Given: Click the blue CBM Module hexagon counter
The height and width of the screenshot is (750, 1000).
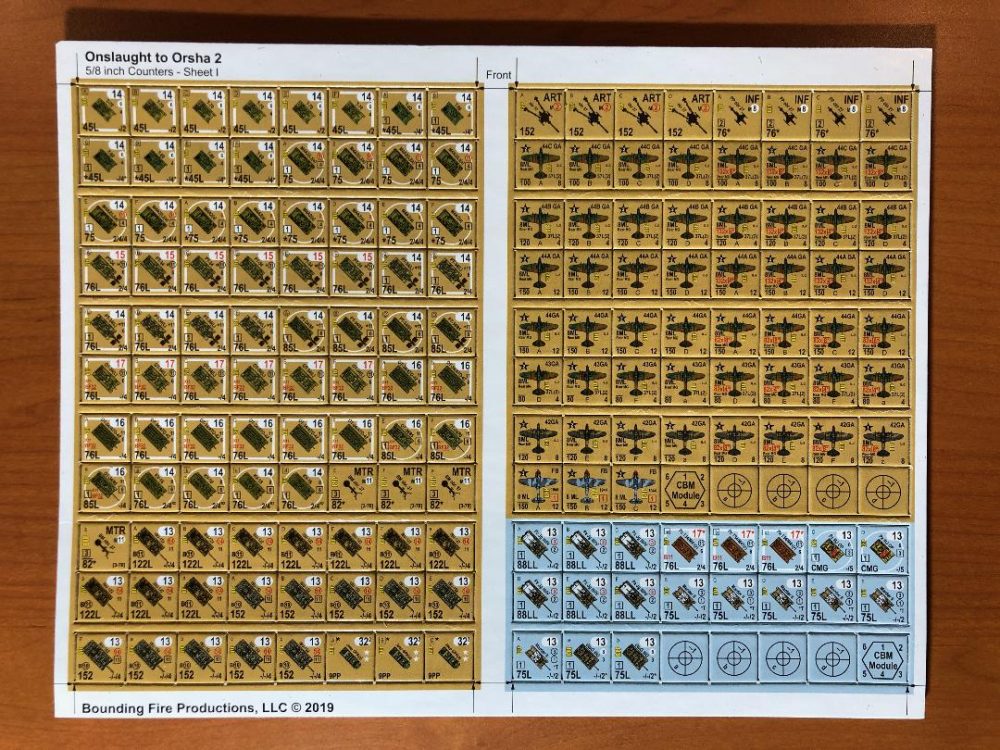Looking at the screenshot, I should [883, 658].
